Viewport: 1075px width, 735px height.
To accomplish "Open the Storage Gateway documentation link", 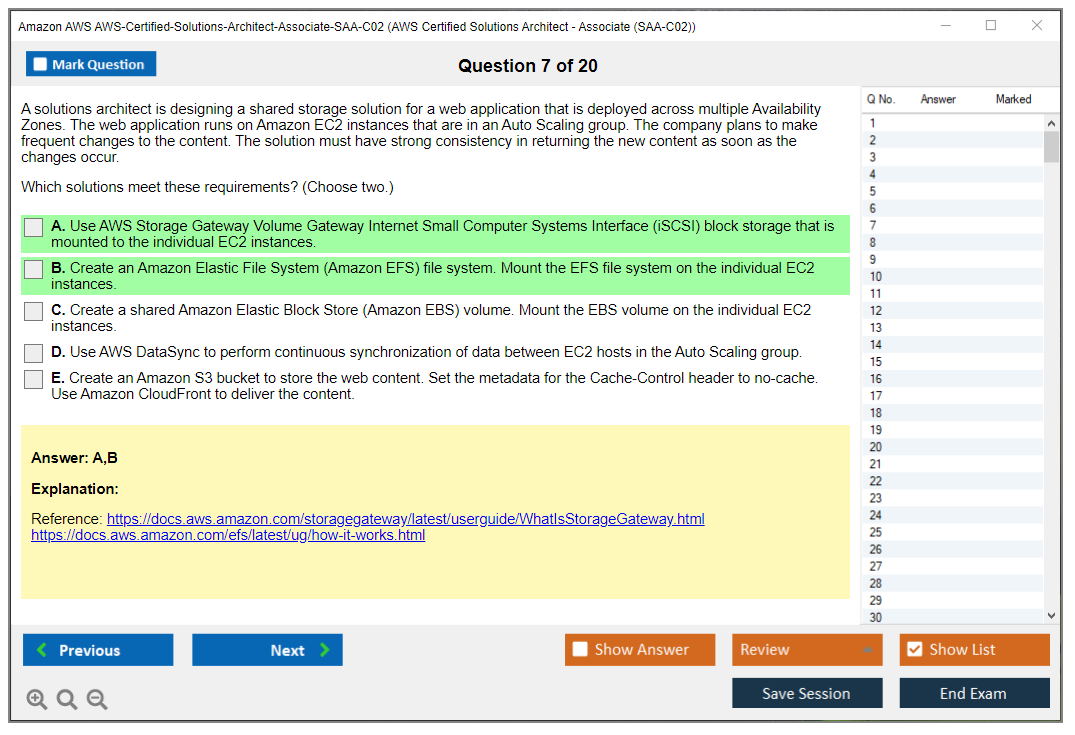I will (405, 519).
